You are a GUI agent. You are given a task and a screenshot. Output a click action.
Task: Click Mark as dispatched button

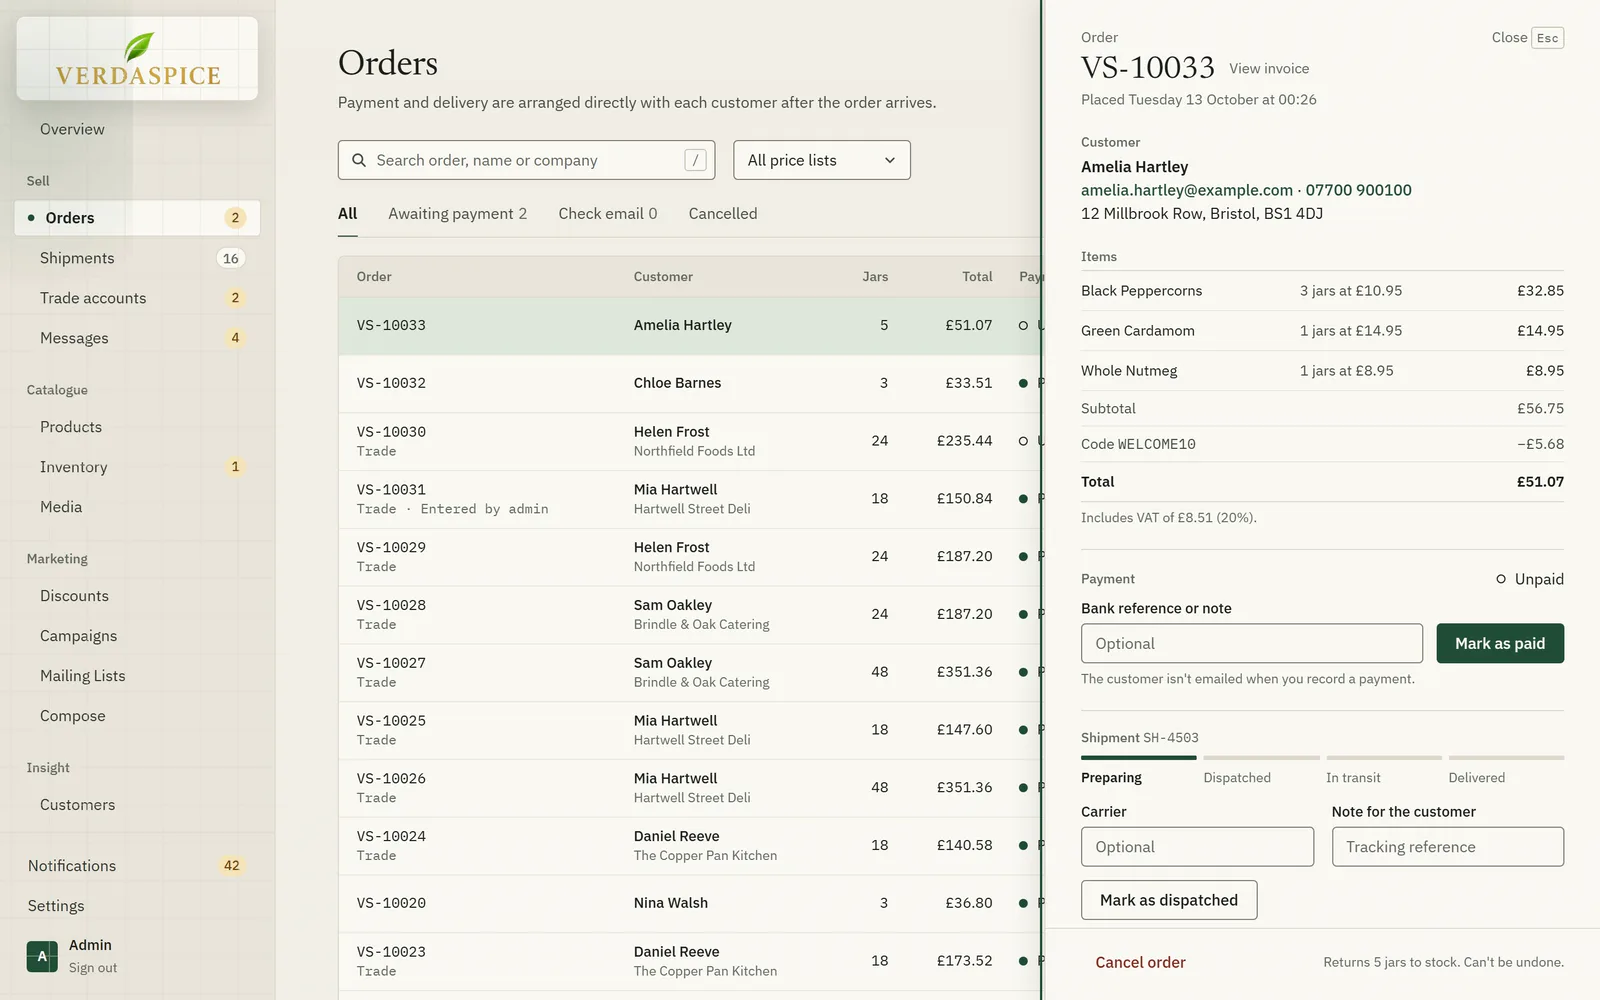click(1168, 900)
